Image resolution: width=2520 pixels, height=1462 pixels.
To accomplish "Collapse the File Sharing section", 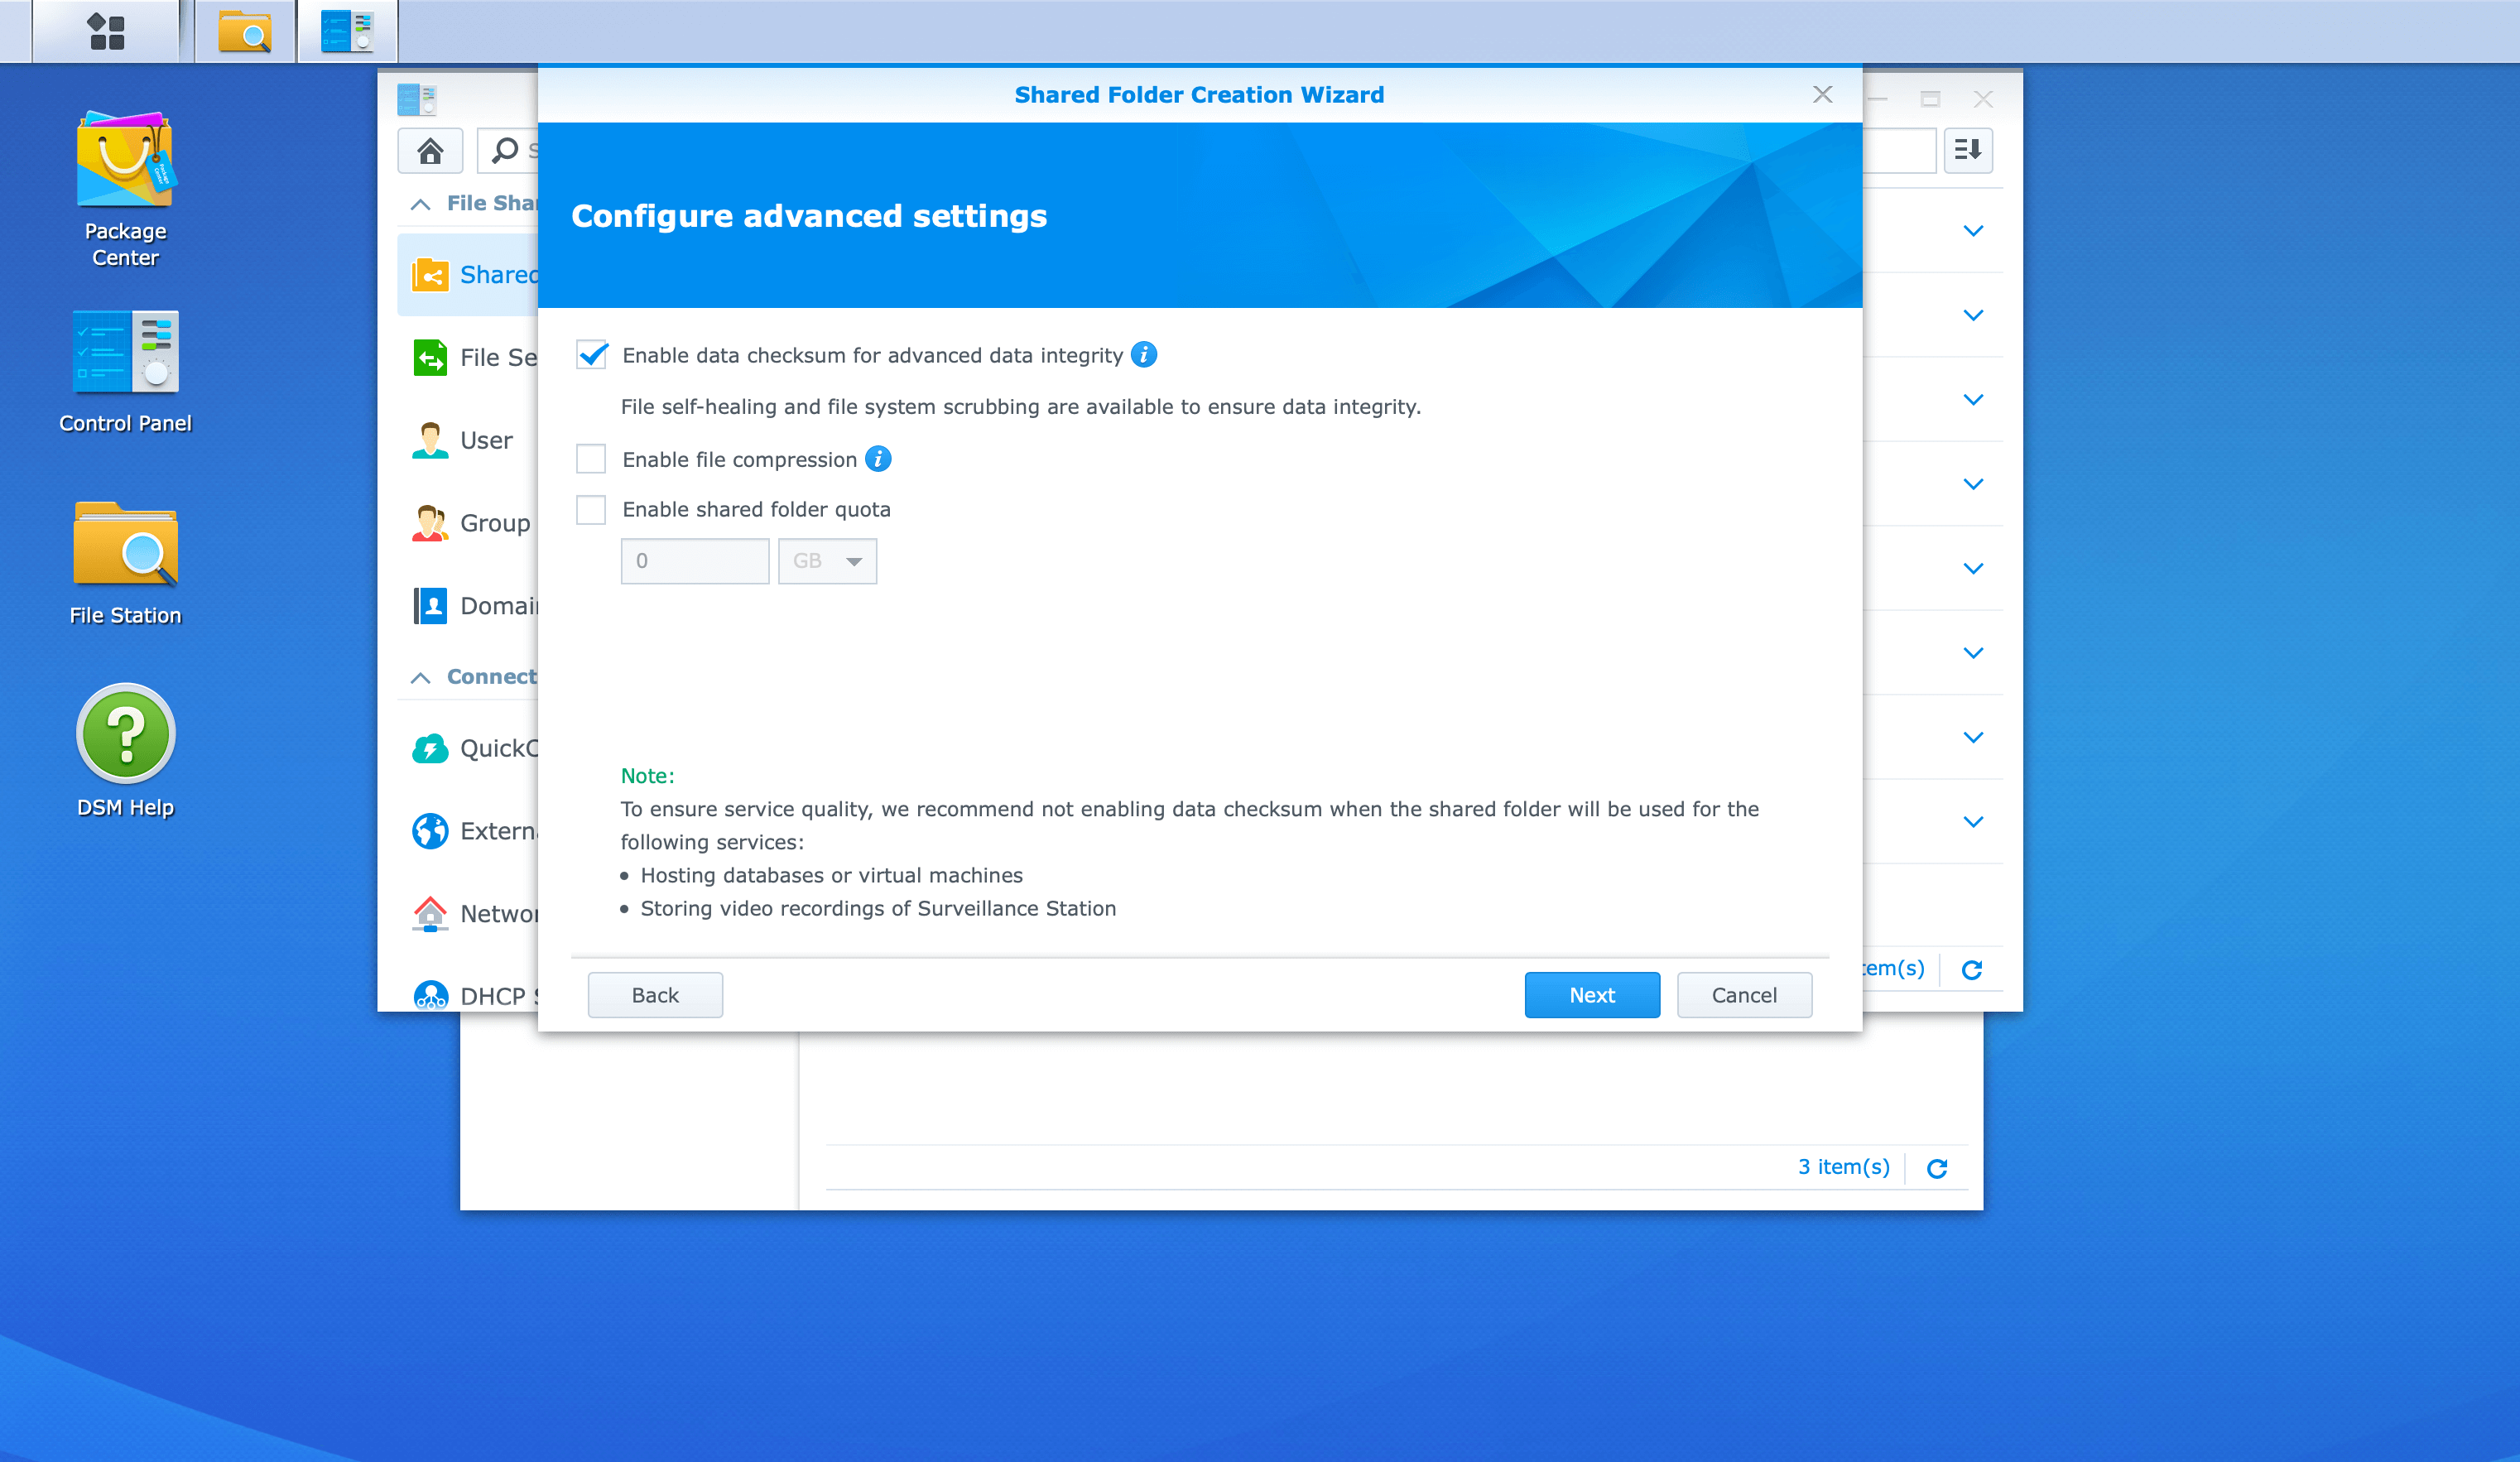I will click(421, 204).
